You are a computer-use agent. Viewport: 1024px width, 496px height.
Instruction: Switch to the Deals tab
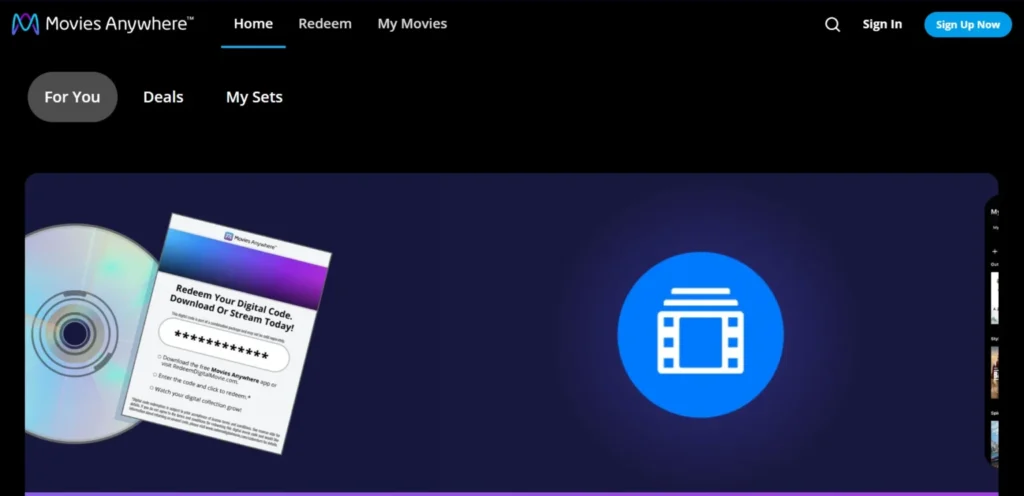pyautogui.click(x=163, y=97)
